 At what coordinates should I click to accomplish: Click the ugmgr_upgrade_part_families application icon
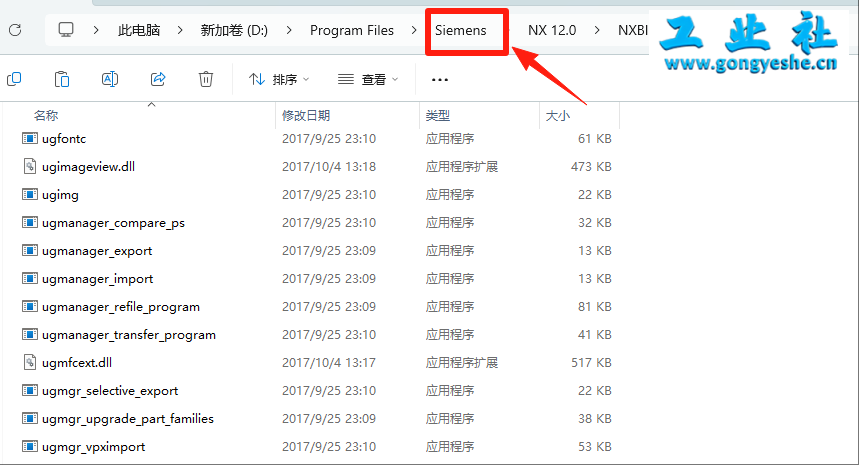coord(30,418)
